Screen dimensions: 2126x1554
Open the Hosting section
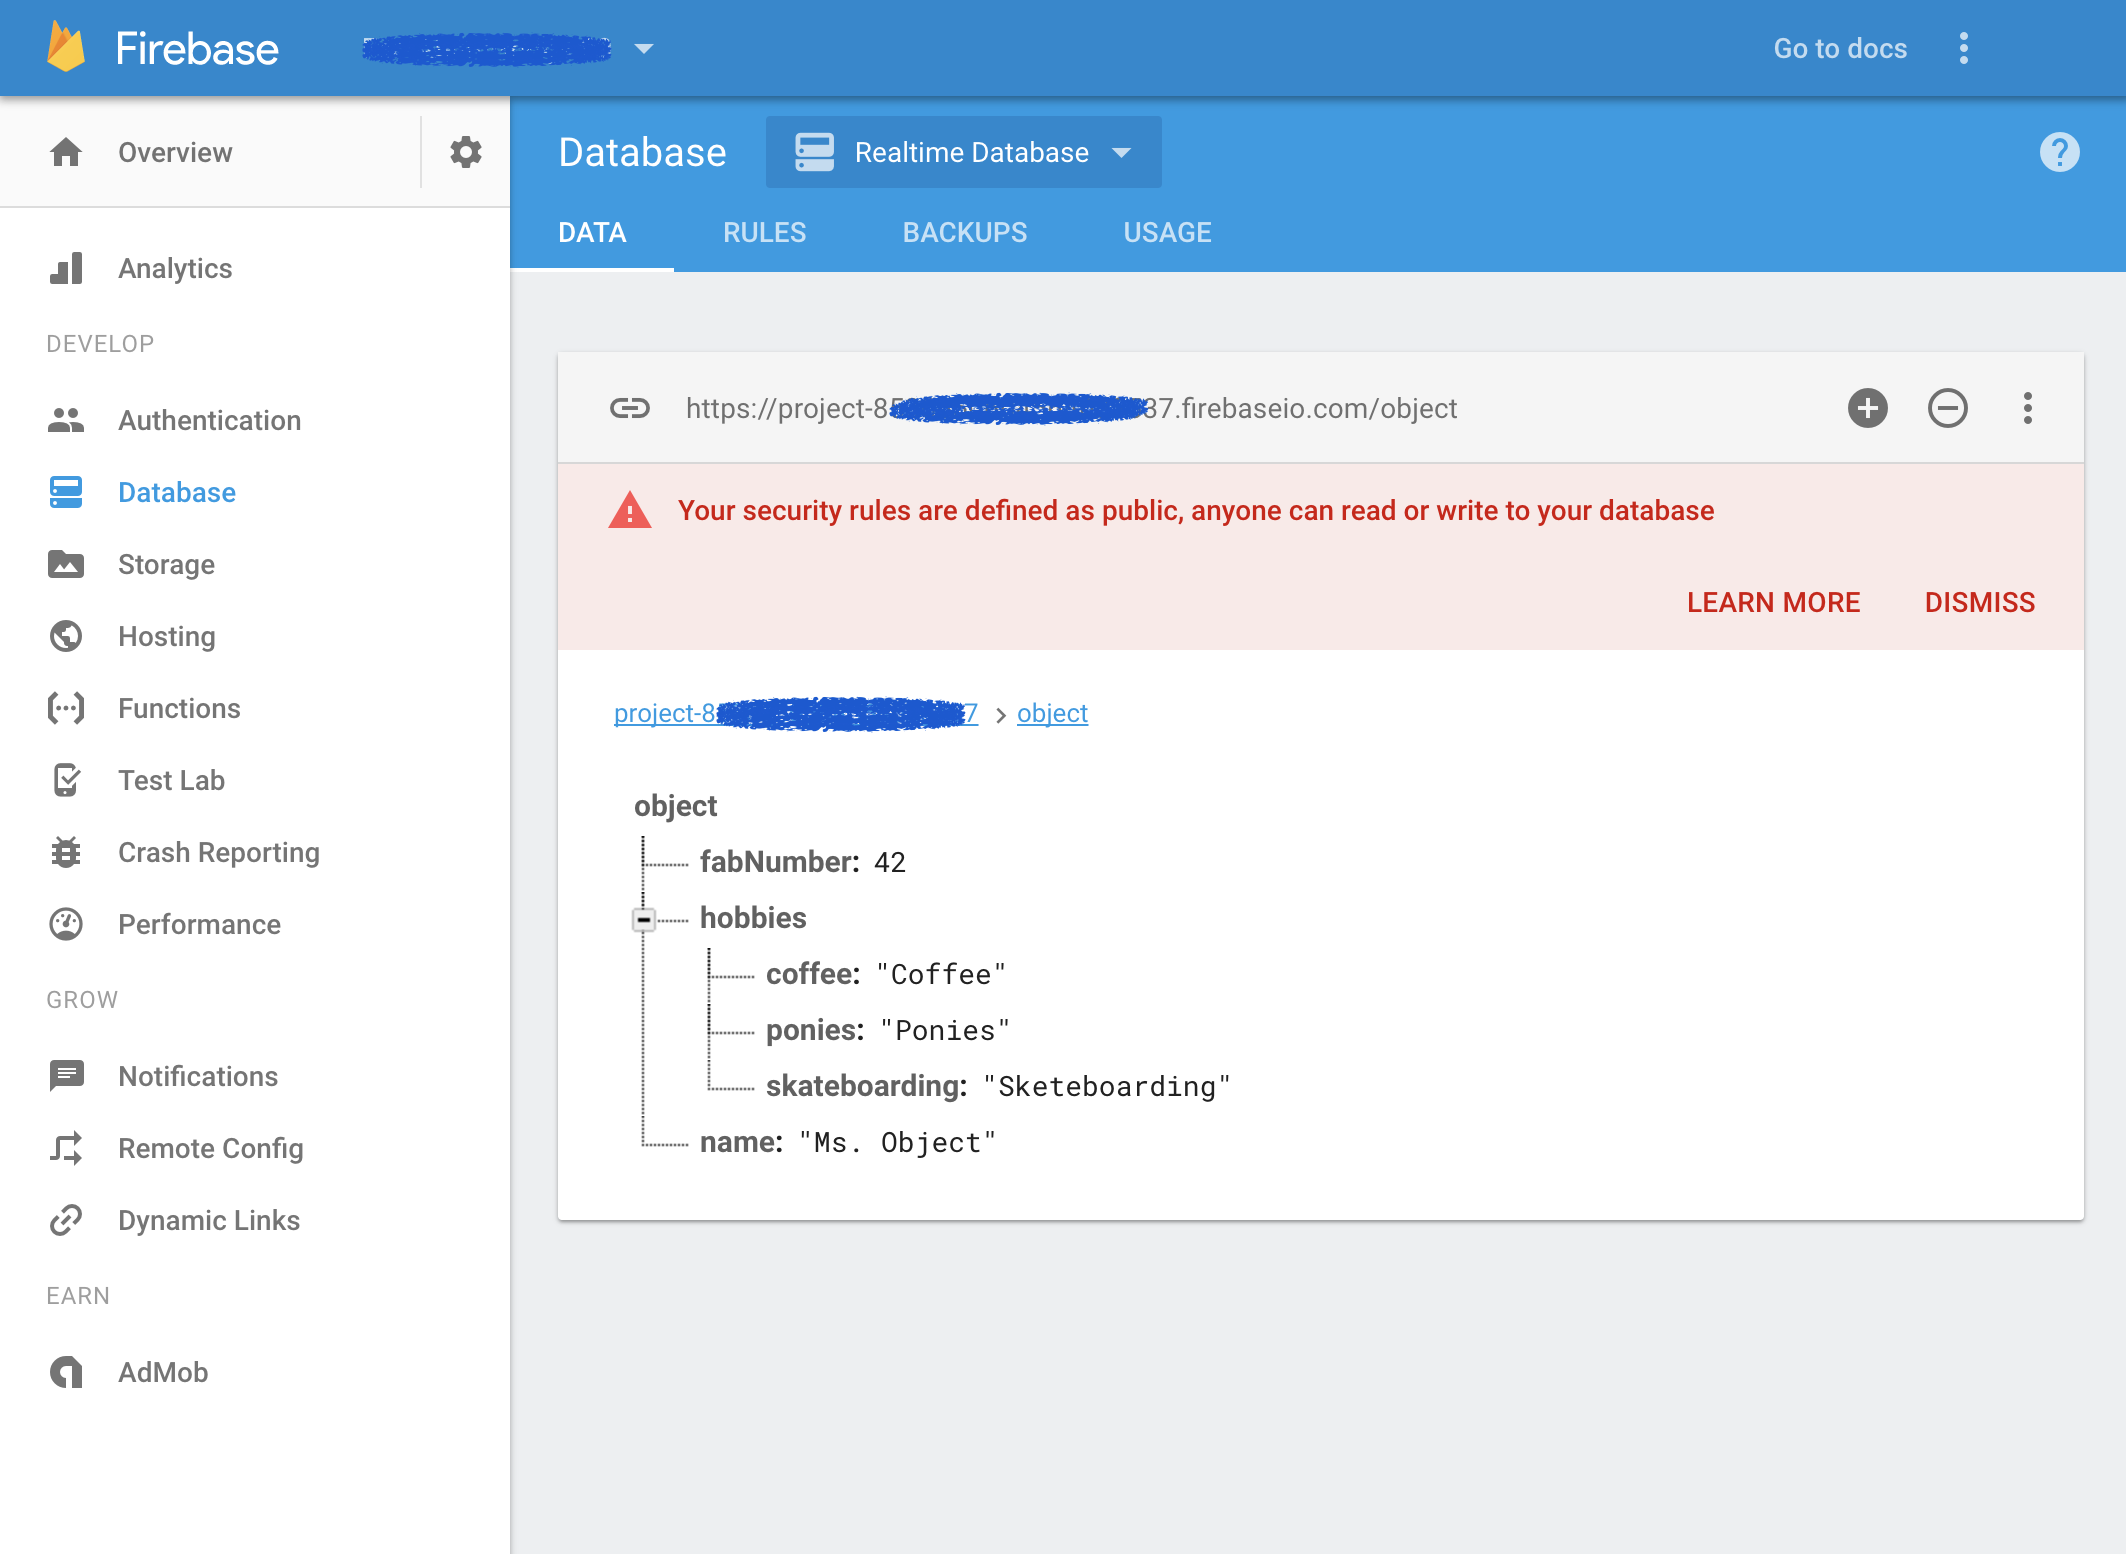[167, 636]
